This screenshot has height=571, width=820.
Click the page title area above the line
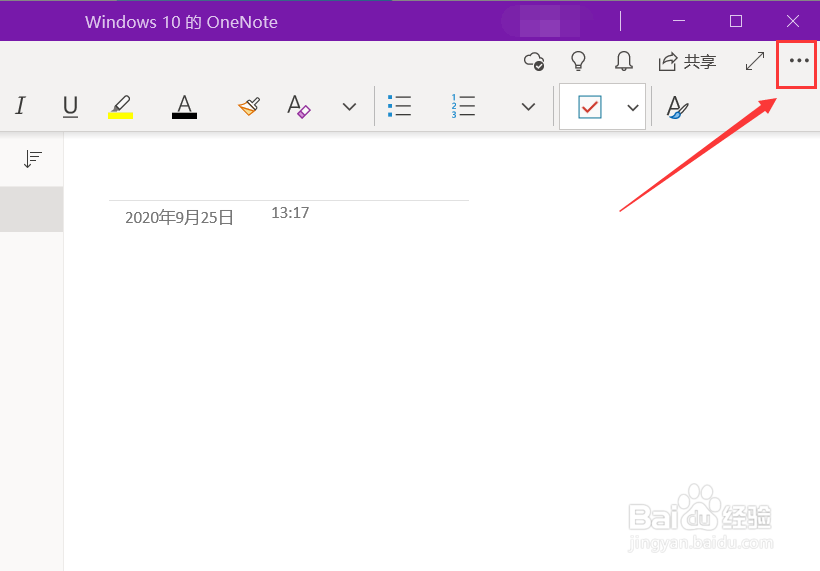[x=289, y=180]
